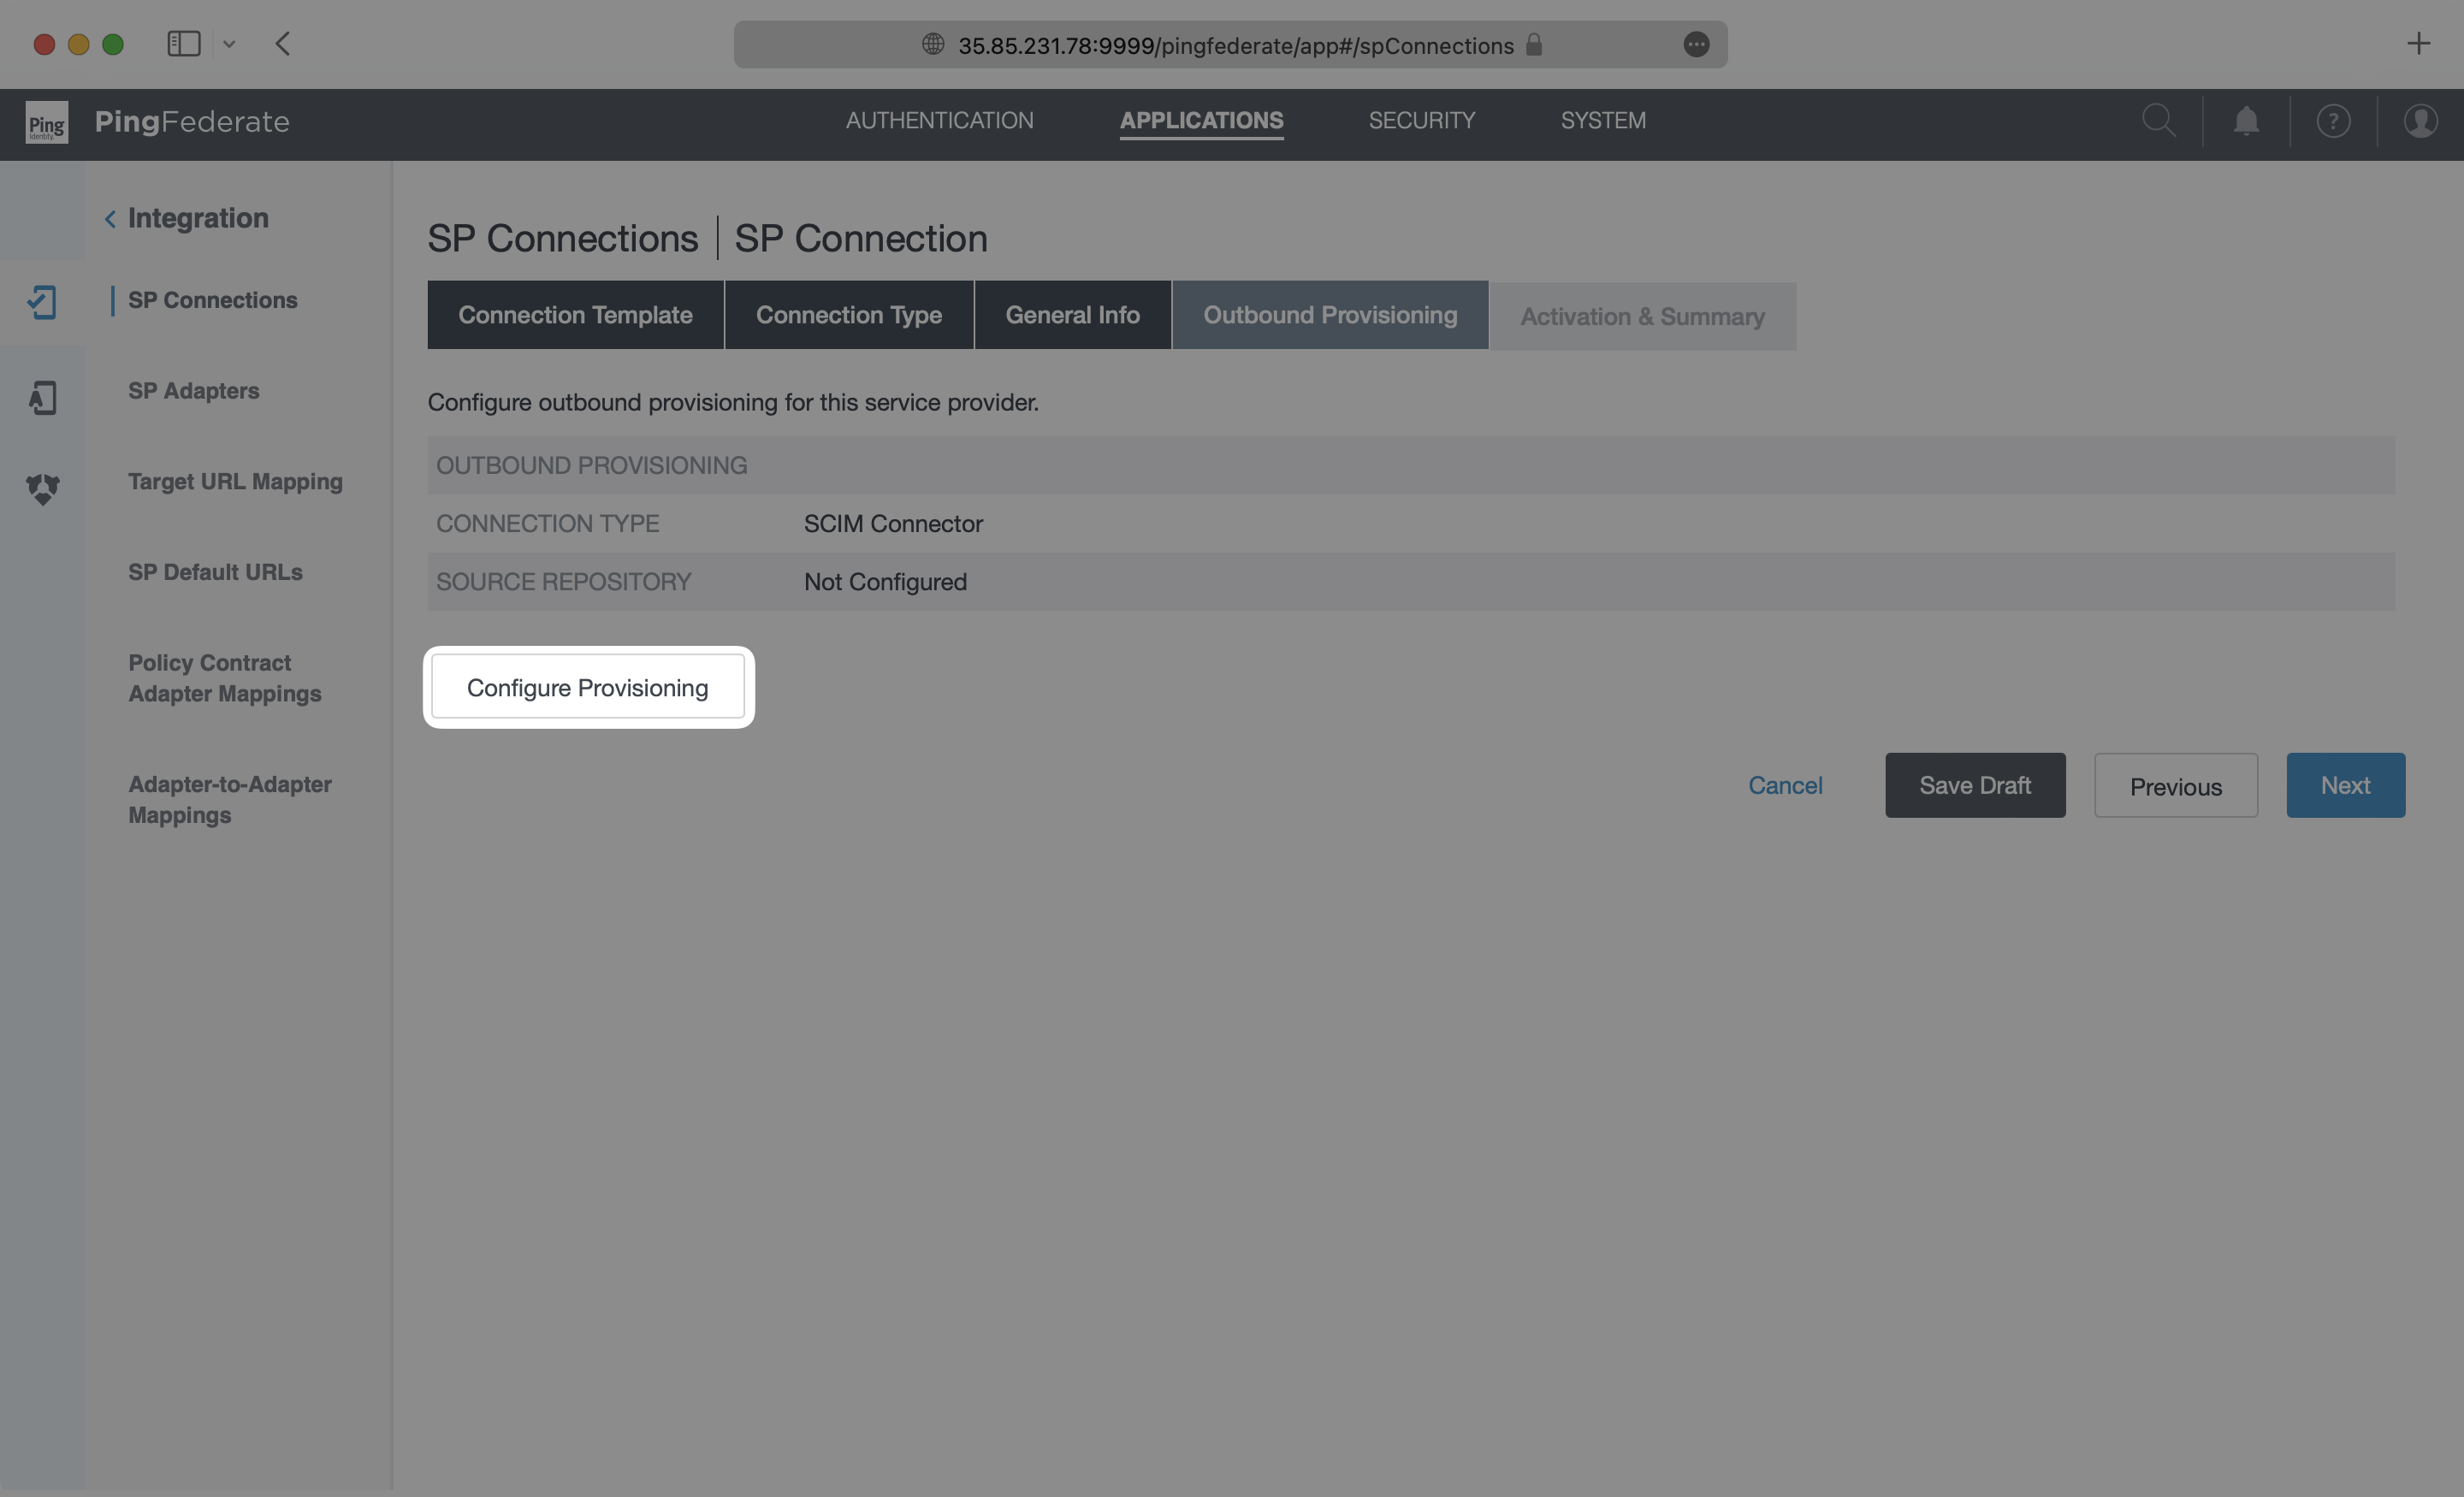Viewport: 2464px width, 1497px height.
Task: Open Policy Contract Adapter Mappings
Action: 224,678
